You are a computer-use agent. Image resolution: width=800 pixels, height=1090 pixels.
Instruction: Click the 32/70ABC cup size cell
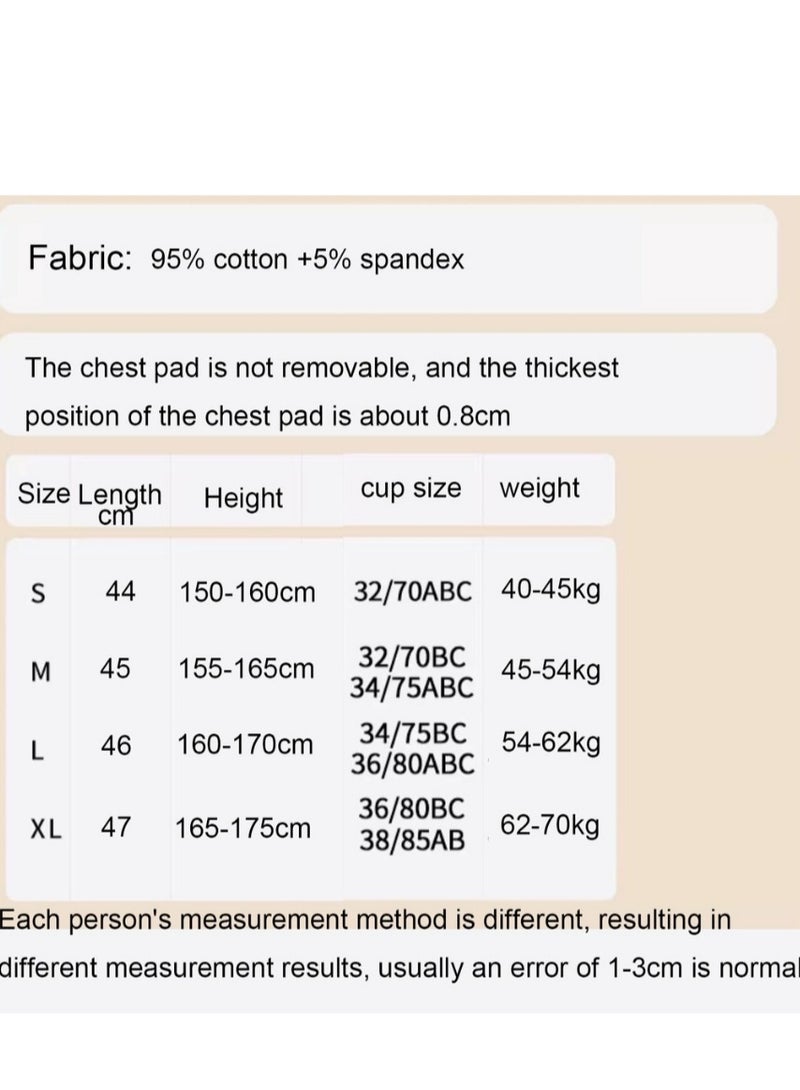[x=412, y=591]
